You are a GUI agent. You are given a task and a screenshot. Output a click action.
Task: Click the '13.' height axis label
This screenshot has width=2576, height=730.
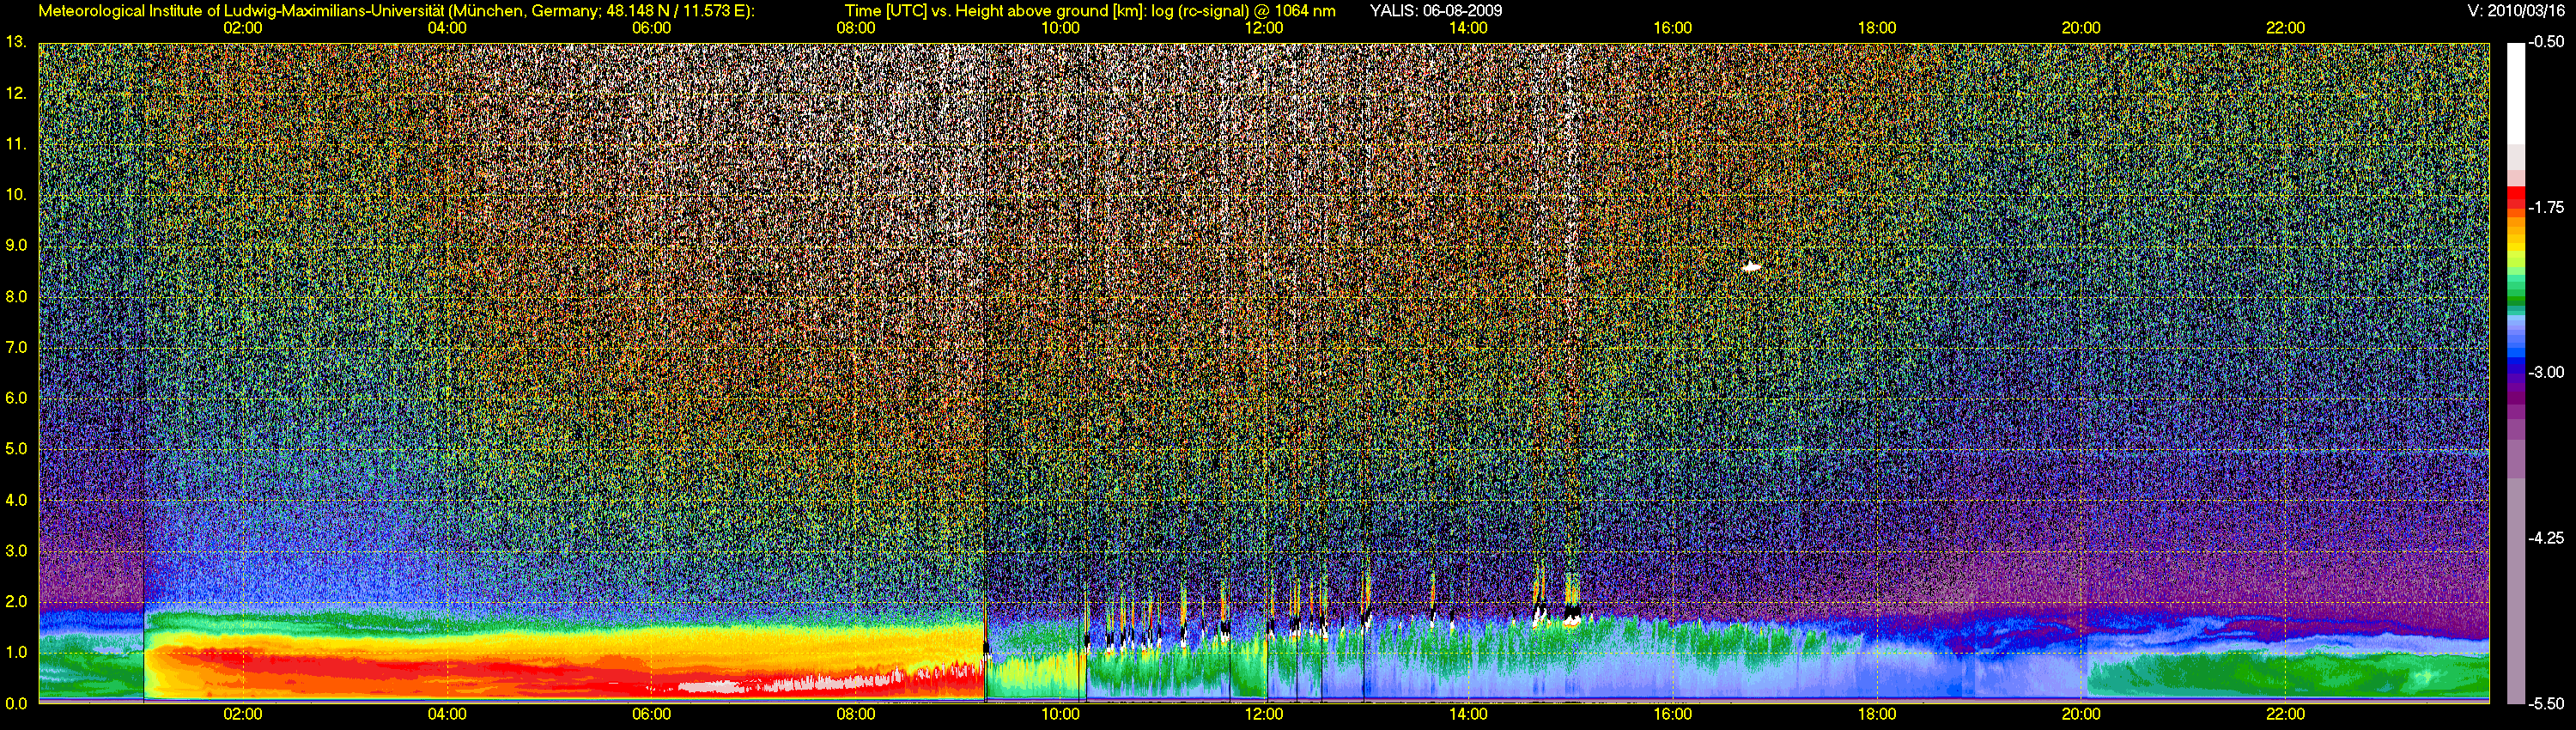pyautogui.click(x=16, y=42)
